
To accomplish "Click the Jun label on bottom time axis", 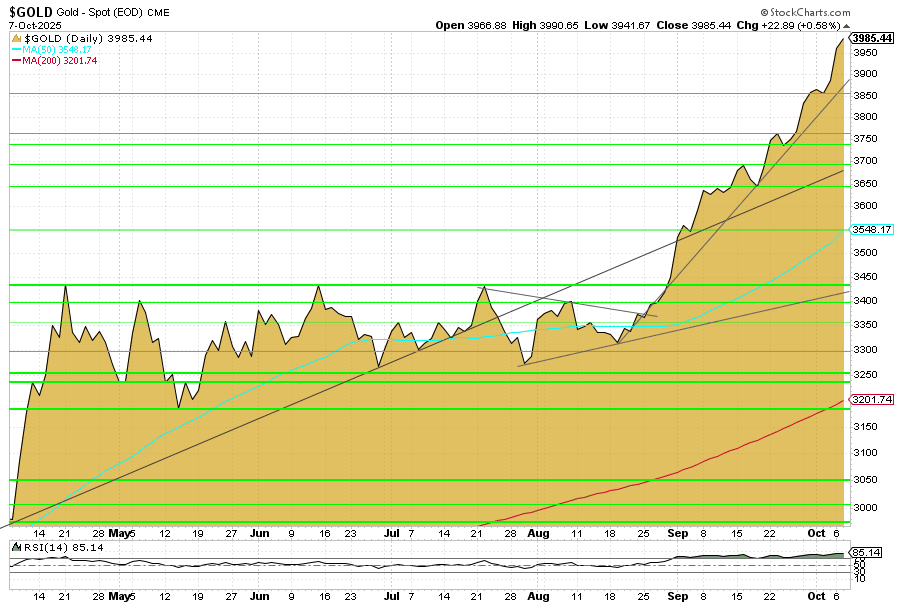I will pos(260,597).
